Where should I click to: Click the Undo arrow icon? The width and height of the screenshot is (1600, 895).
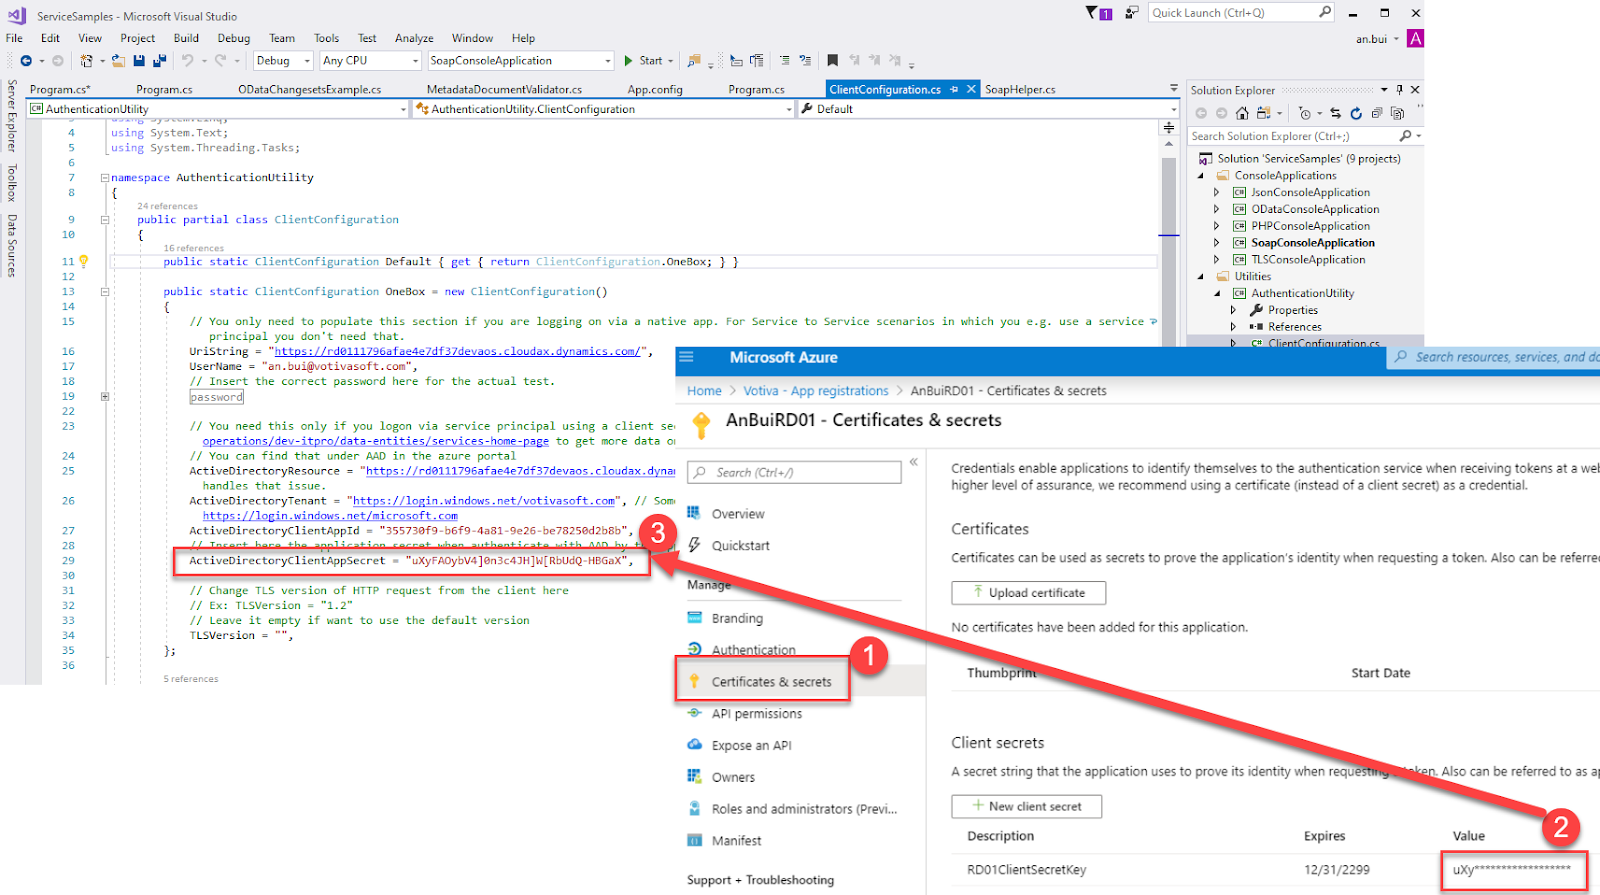(x=187, y=61)
